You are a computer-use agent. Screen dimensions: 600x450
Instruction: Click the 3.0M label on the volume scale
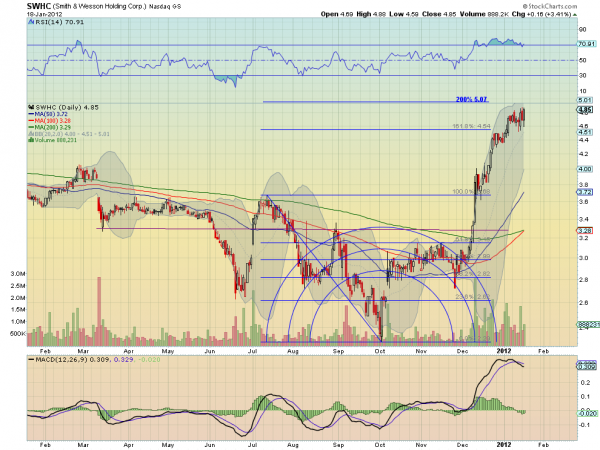(x=18, y=274)
